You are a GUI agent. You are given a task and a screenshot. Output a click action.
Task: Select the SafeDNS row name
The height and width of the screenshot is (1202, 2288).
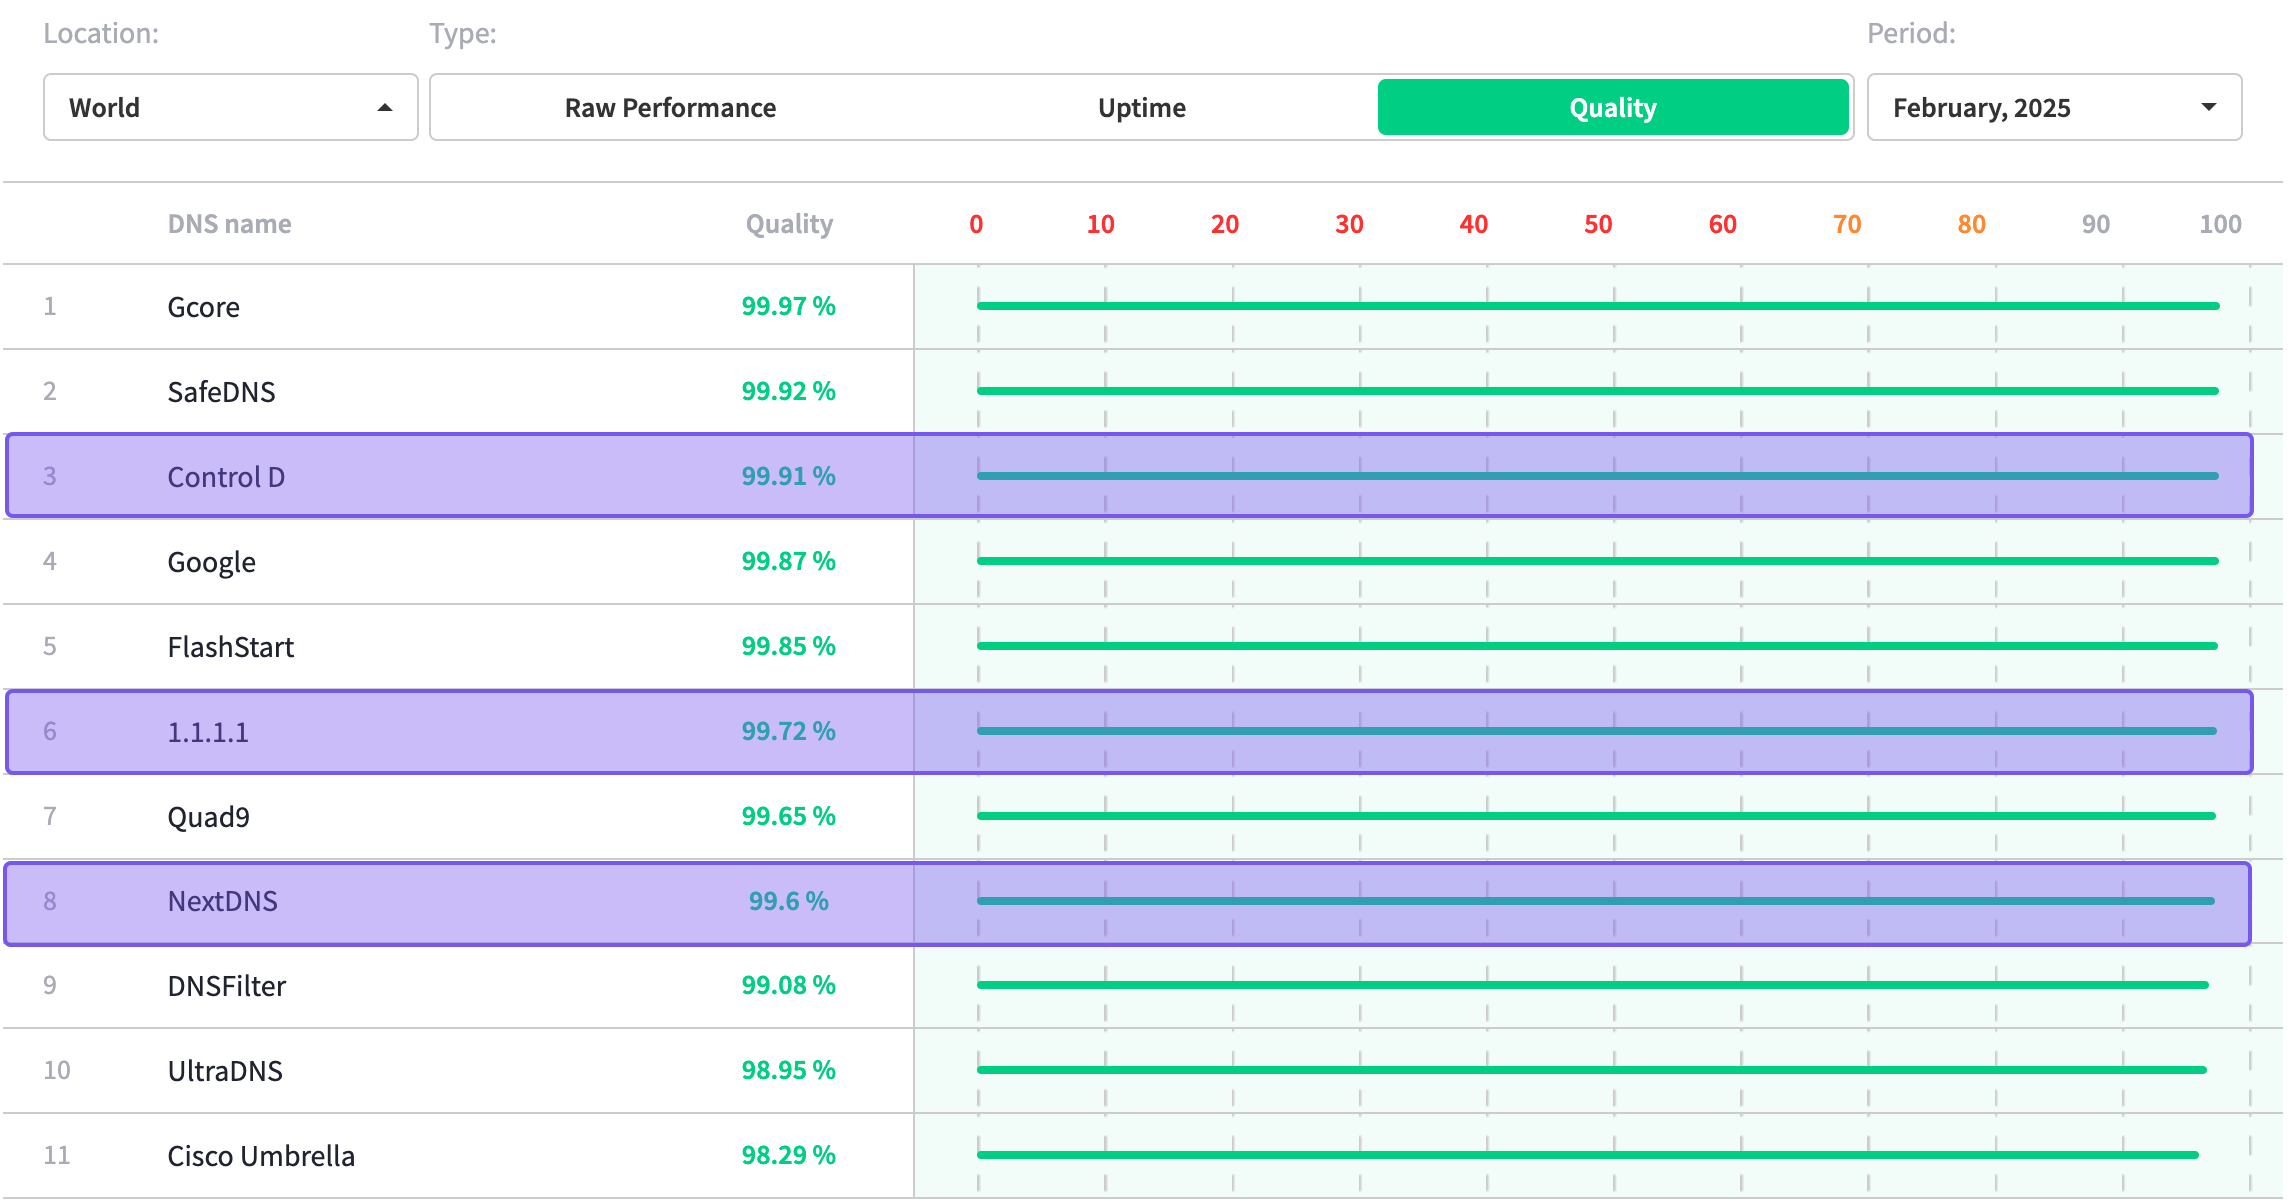221,392
